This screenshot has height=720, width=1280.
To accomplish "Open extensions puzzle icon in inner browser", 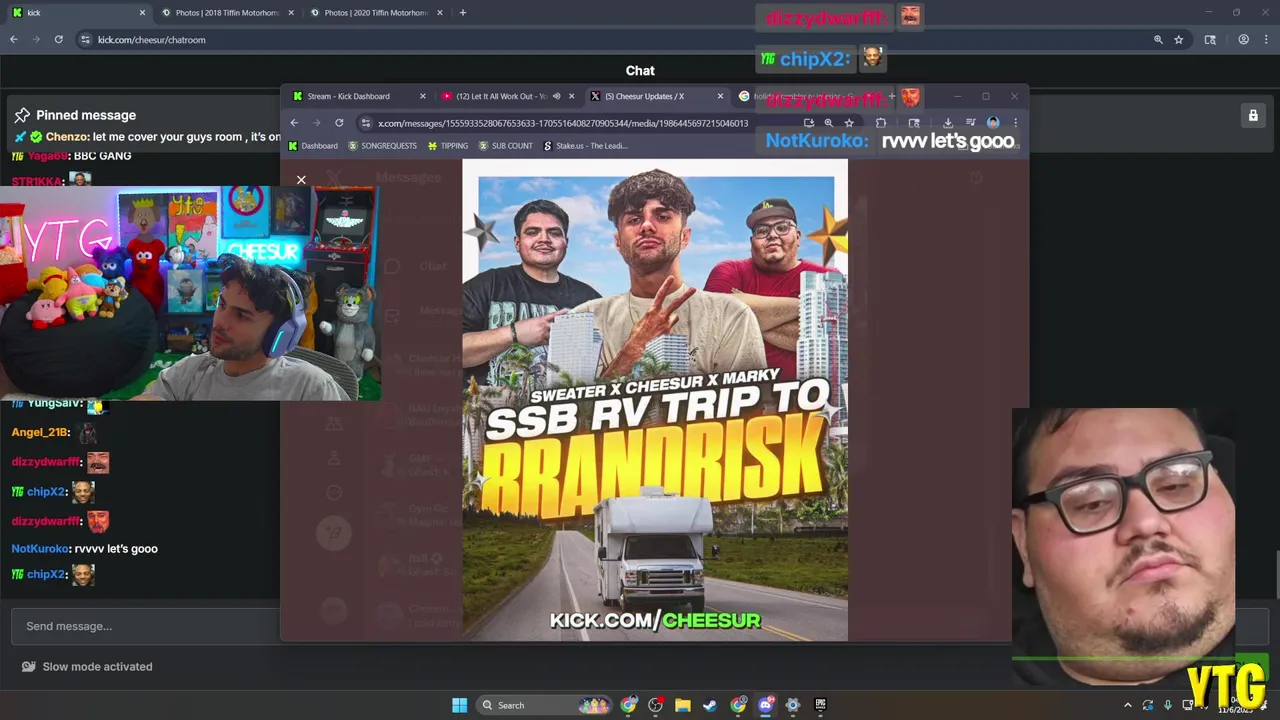I will [x=880, y=123].
